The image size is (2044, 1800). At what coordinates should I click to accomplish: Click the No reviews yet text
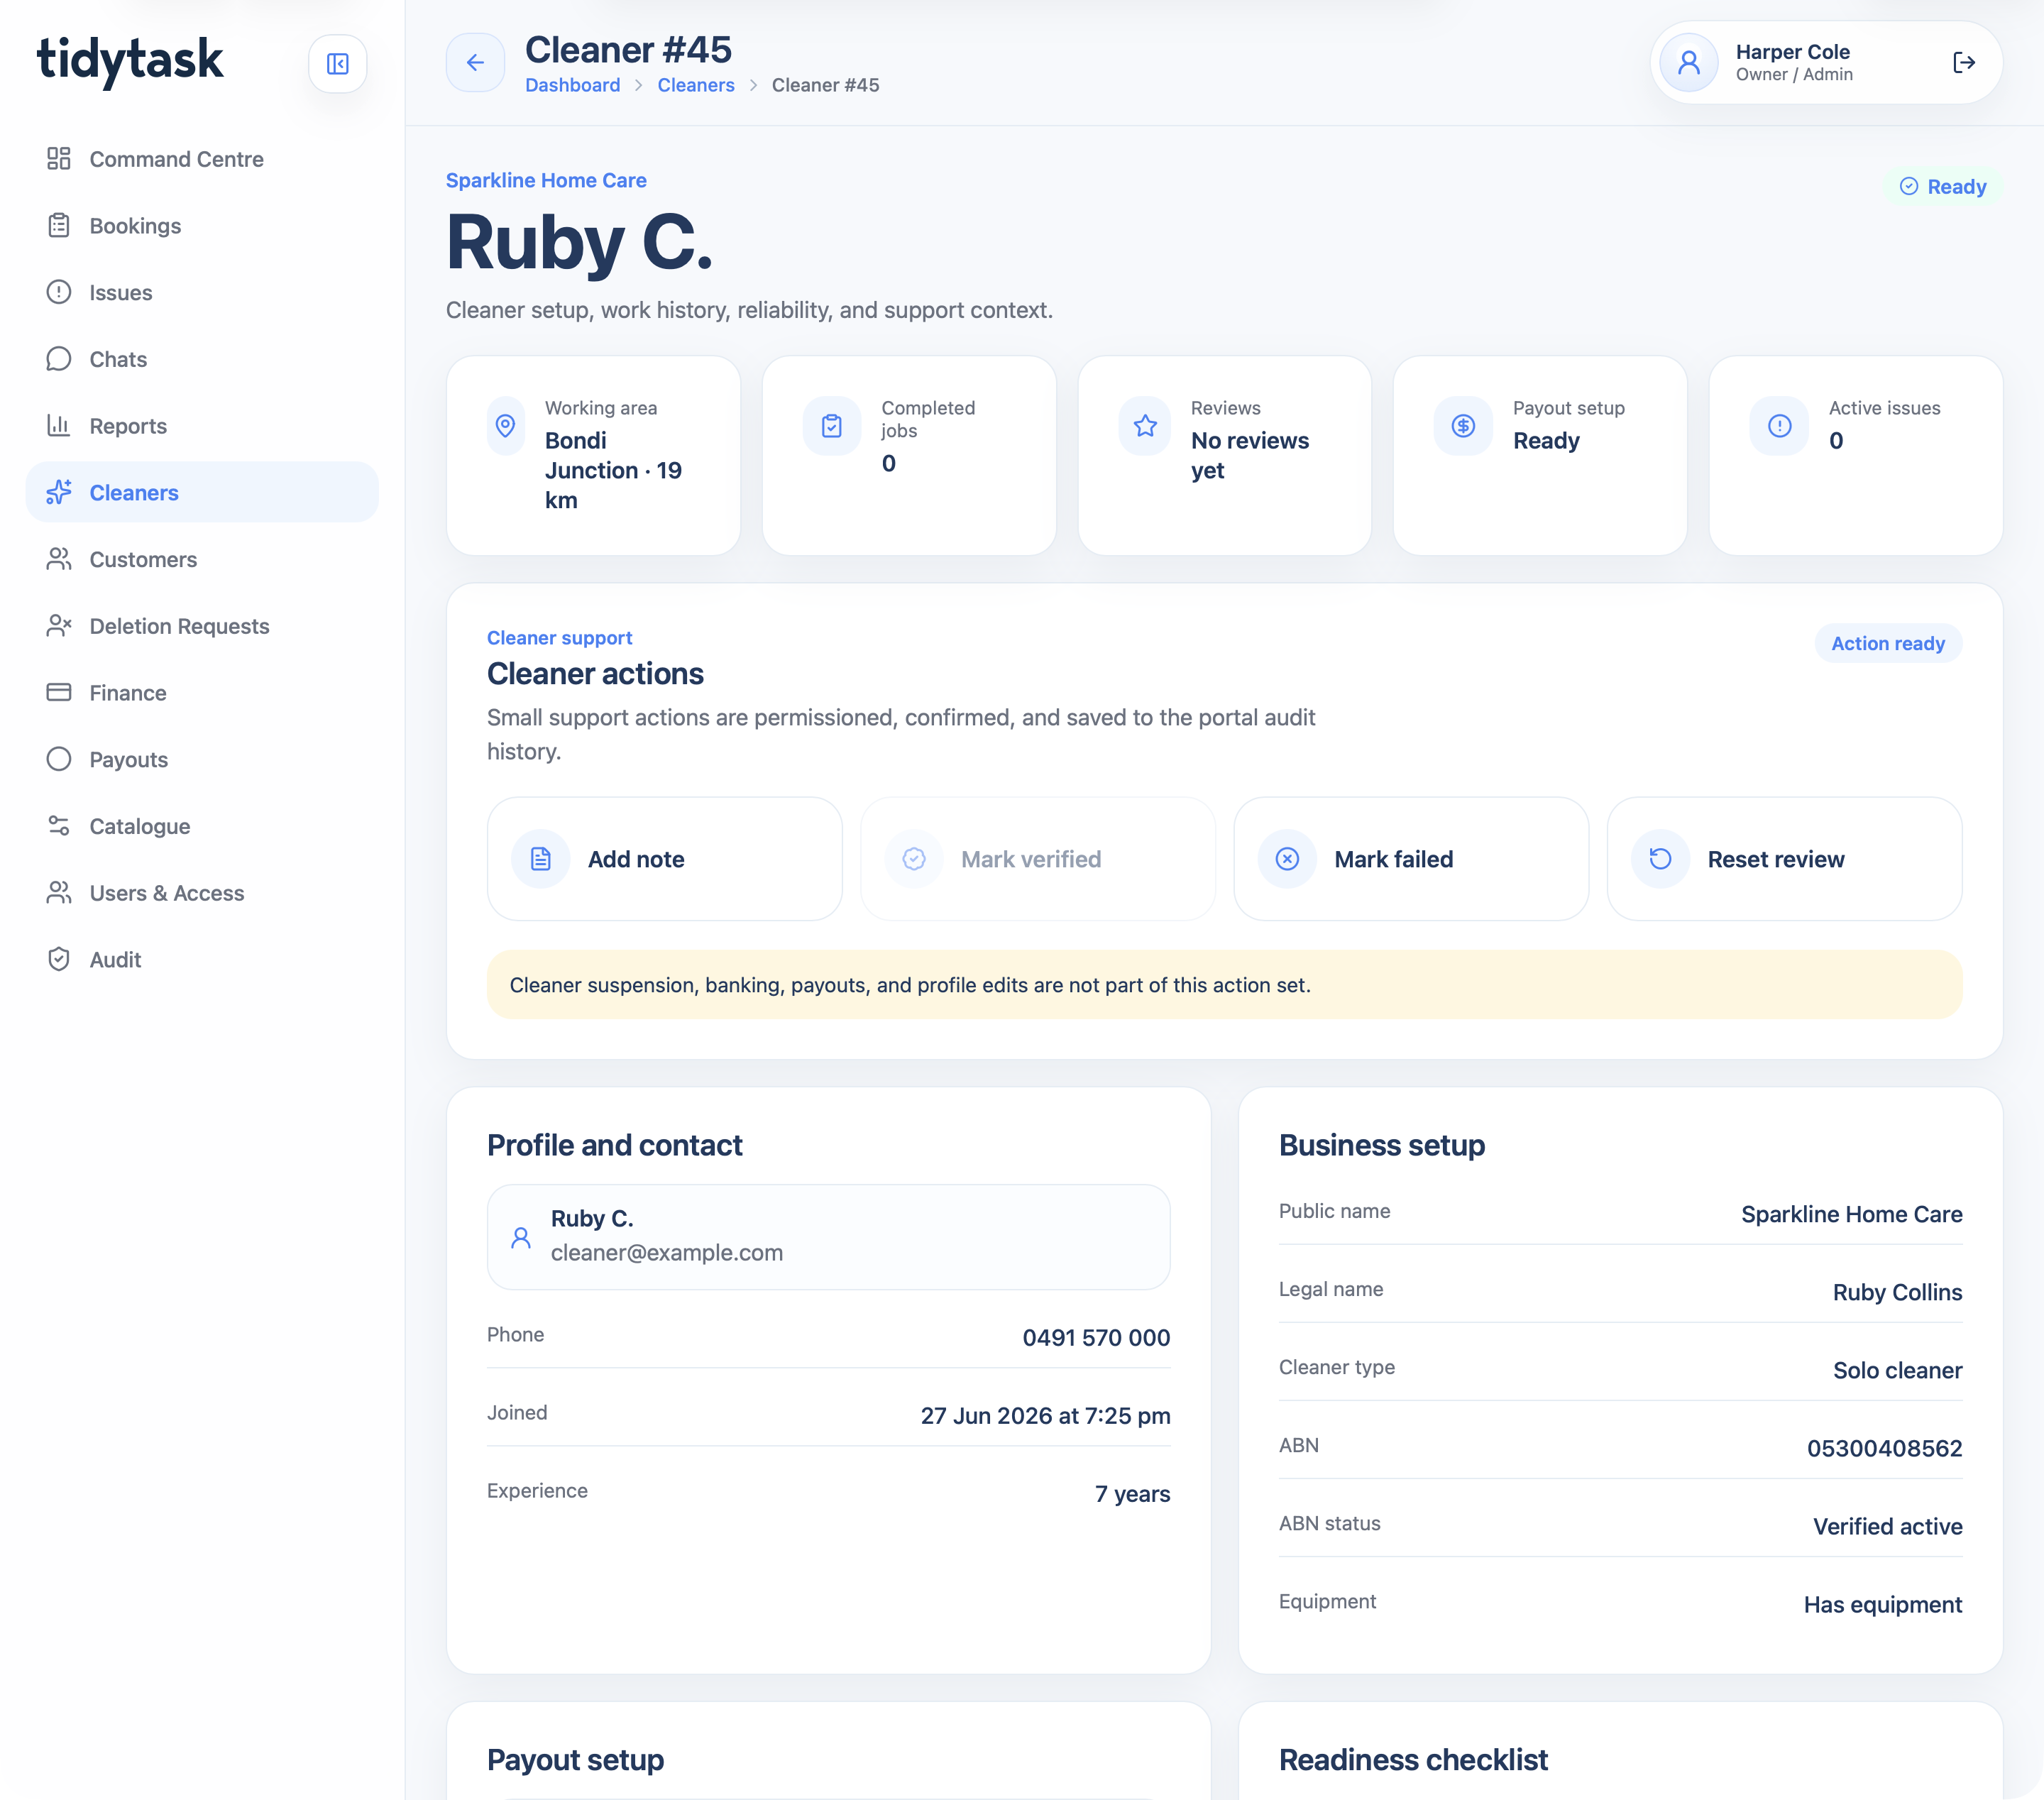click(x=1250, y=455)
